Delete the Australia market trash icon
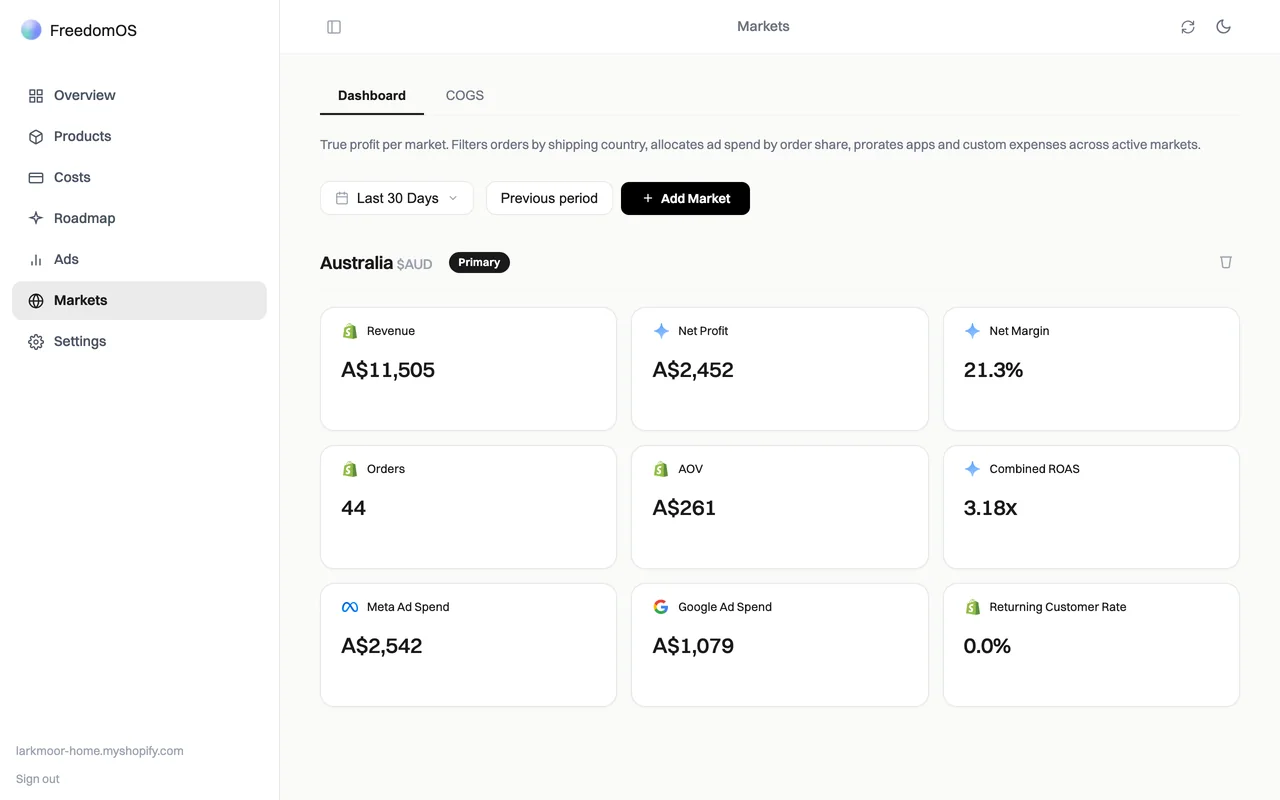 click(x=1226, y=262)
